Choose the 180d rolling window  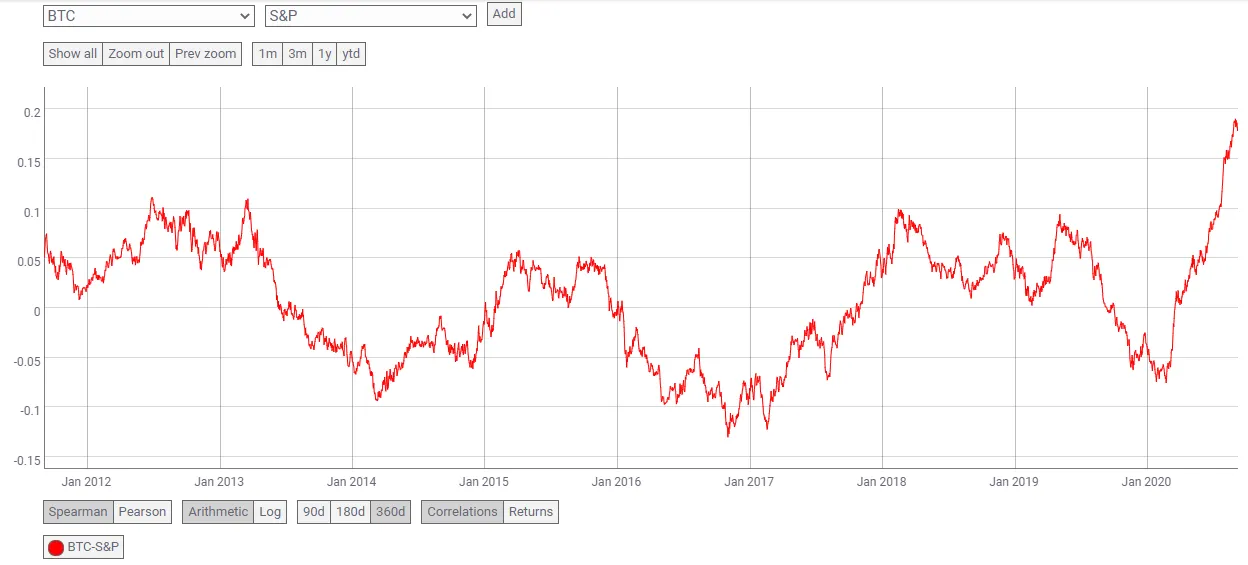point(350,512)
